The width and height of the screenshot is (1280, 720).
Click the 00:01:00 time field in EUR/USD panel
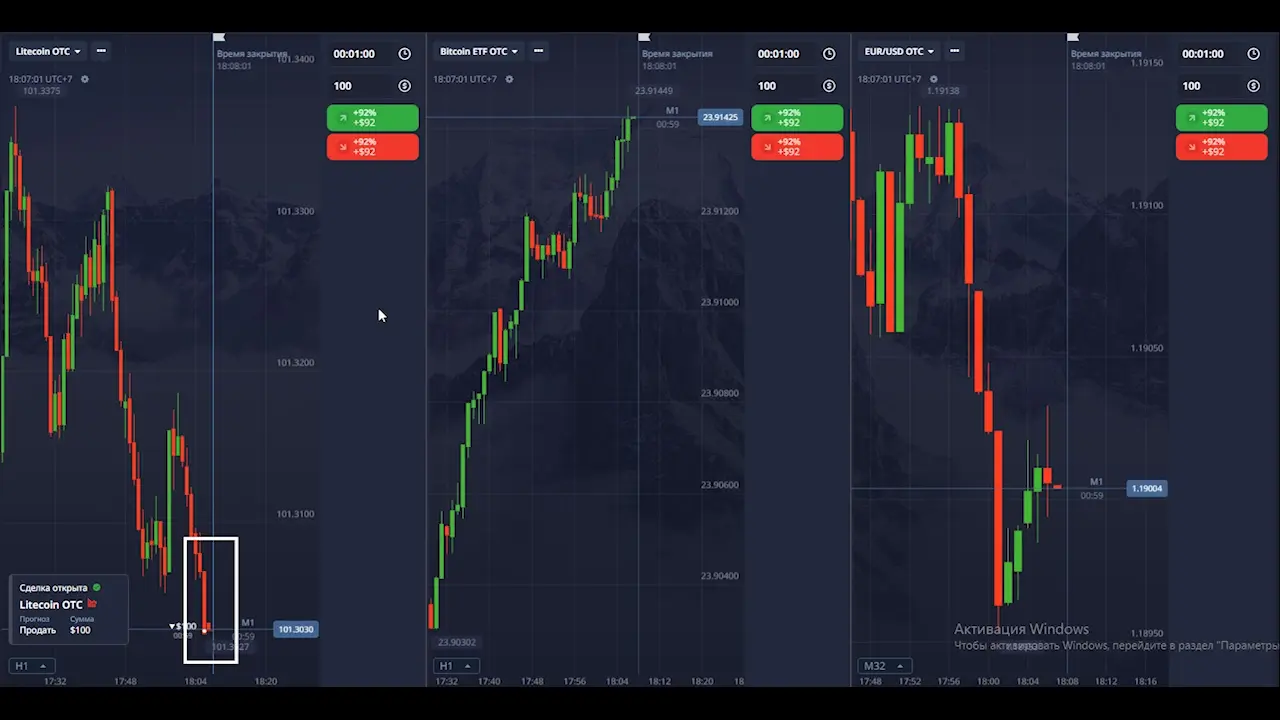pos(1203,54)
